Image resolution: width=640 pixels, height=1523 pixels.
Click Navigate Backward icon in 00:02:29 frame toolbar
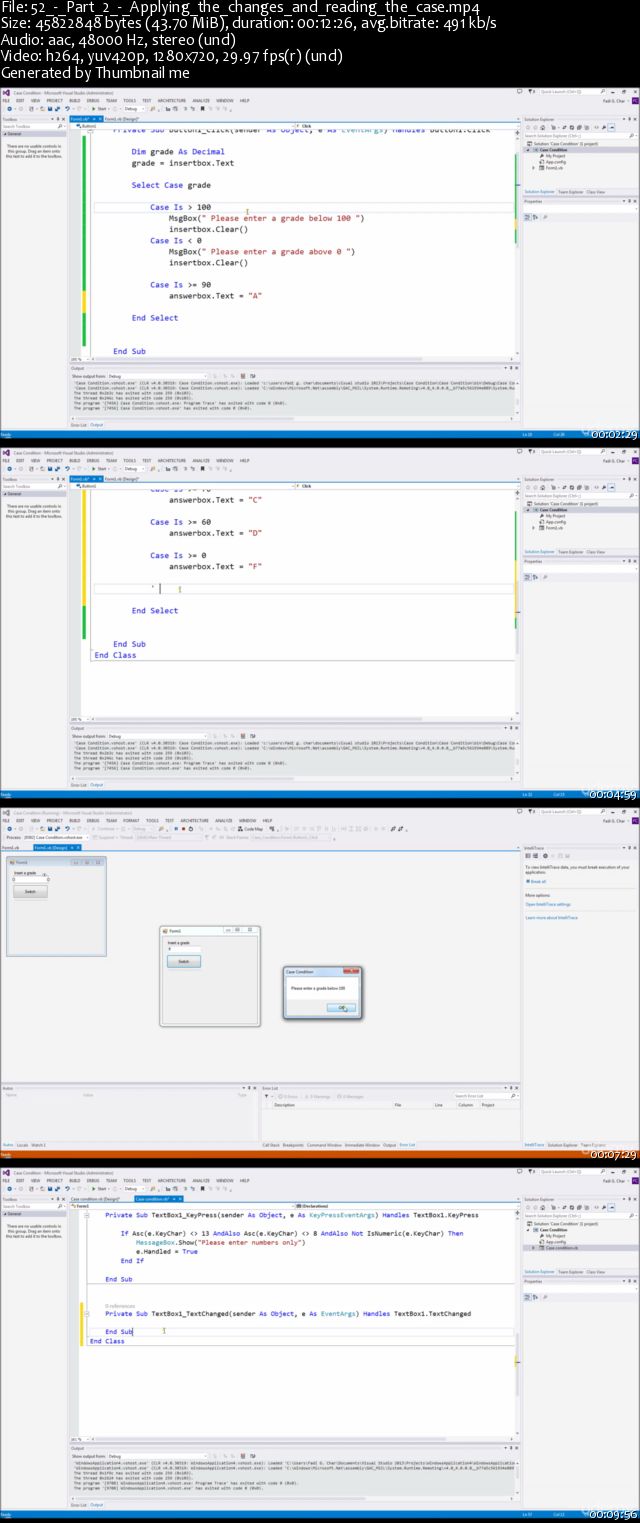(7, 108)
